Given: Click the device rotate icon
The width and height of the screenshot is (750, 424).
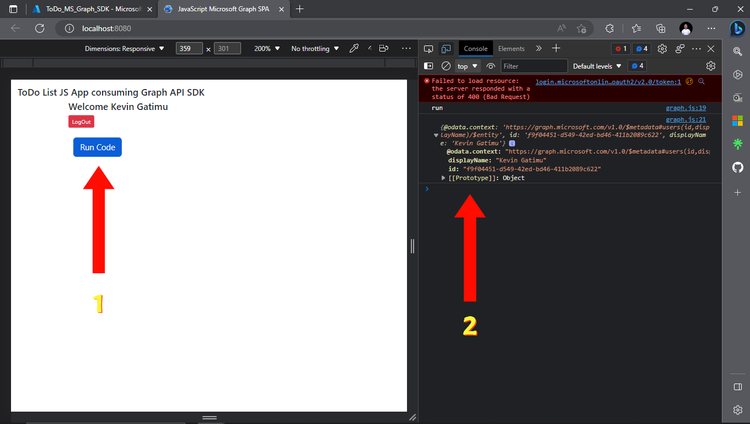Looking at the screenshot, I should coord(383,49).
